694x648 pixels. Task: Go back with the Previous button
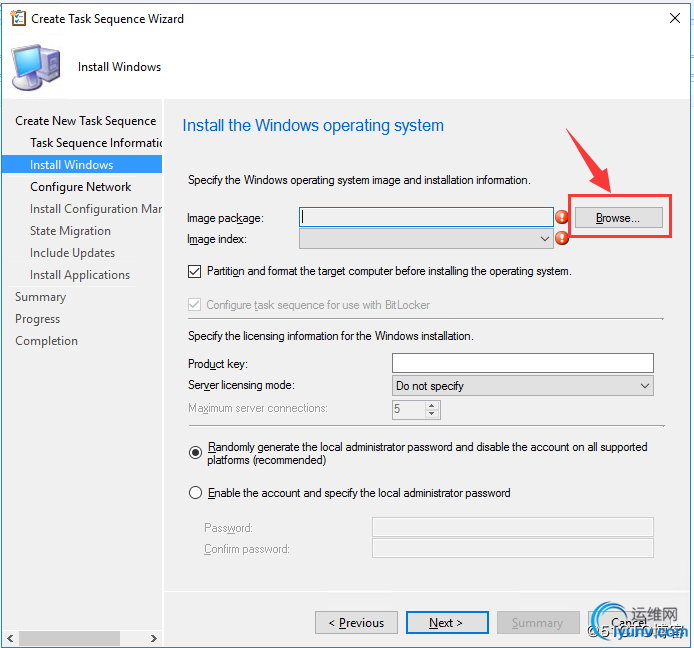(356, 623)
